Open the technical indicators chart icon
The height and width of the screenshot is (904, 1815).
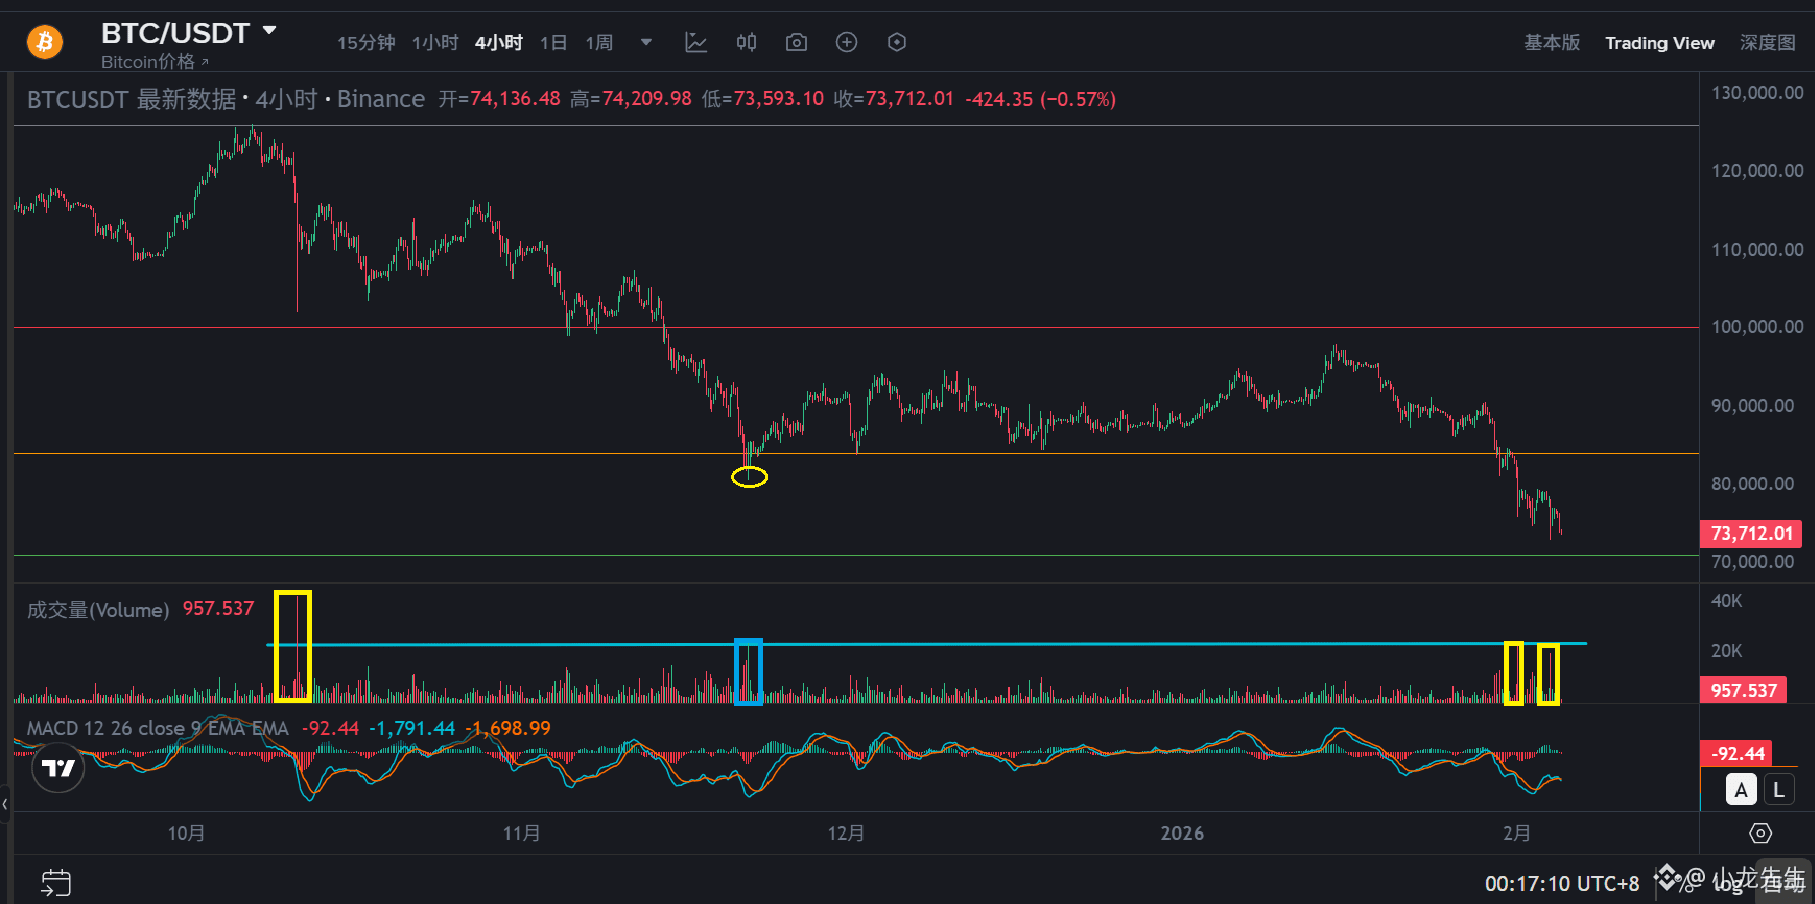(x=696, y=42)
